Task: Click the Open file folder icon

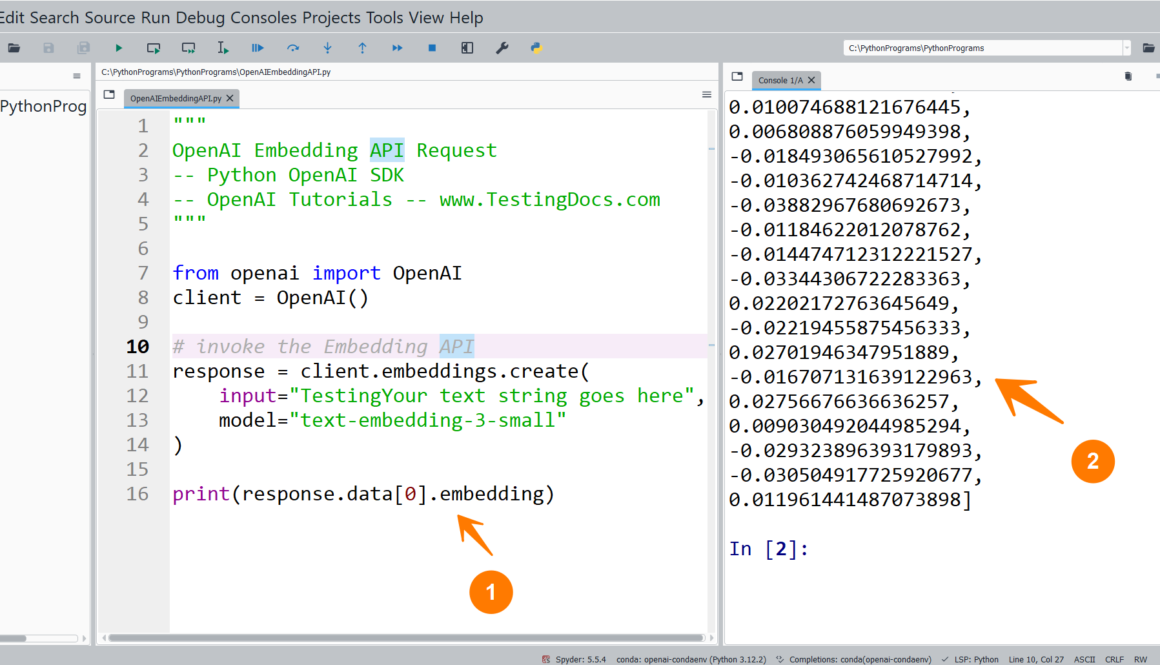Action: pyautogui.click(x=14, y=48)
